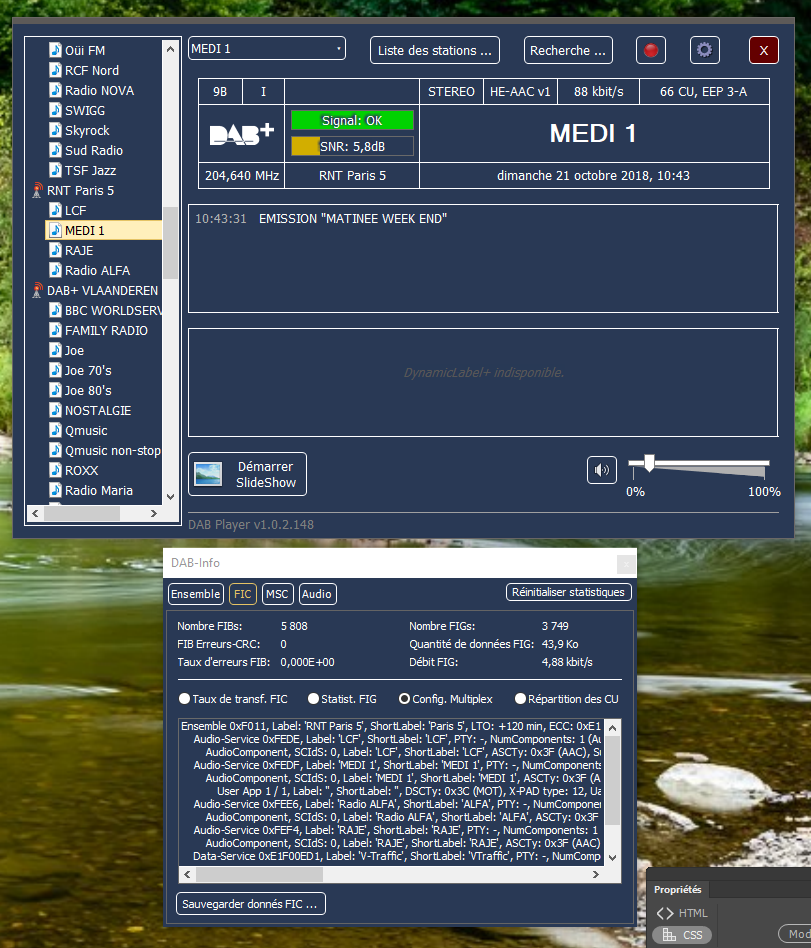Click Démarrer SlideShow button

pos(247,474)
